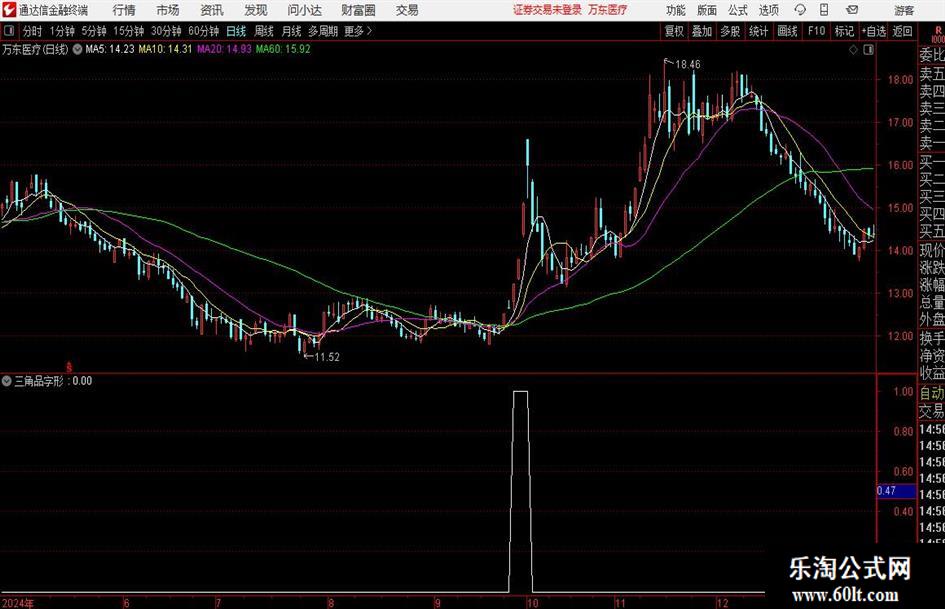Switch to the 周线 period tab

coord(264,31)
